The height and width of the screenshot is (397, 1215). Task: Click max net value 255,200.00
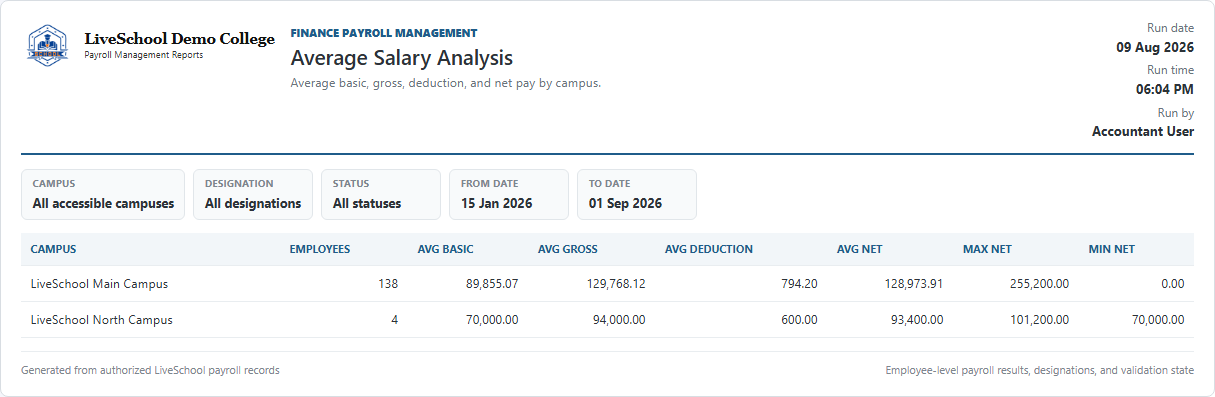coord(1039,284)
